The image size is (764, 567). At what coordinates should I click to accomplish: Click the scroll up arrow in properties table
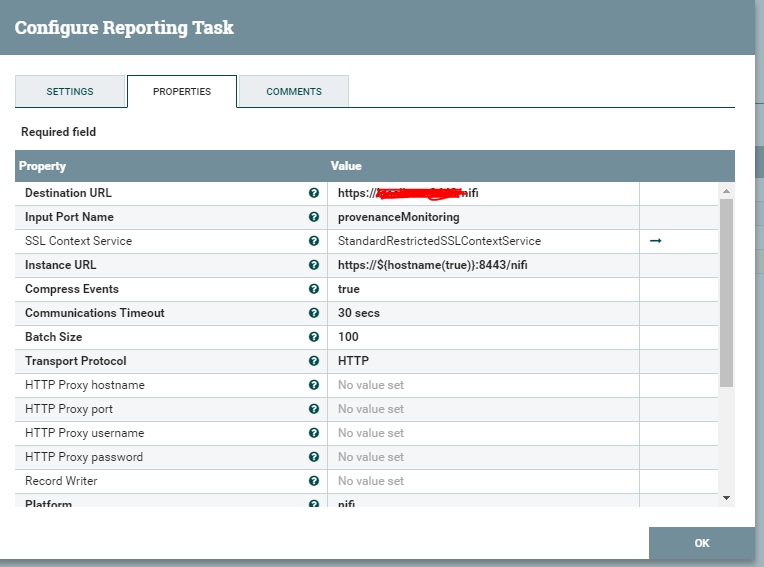pos(727,190)
